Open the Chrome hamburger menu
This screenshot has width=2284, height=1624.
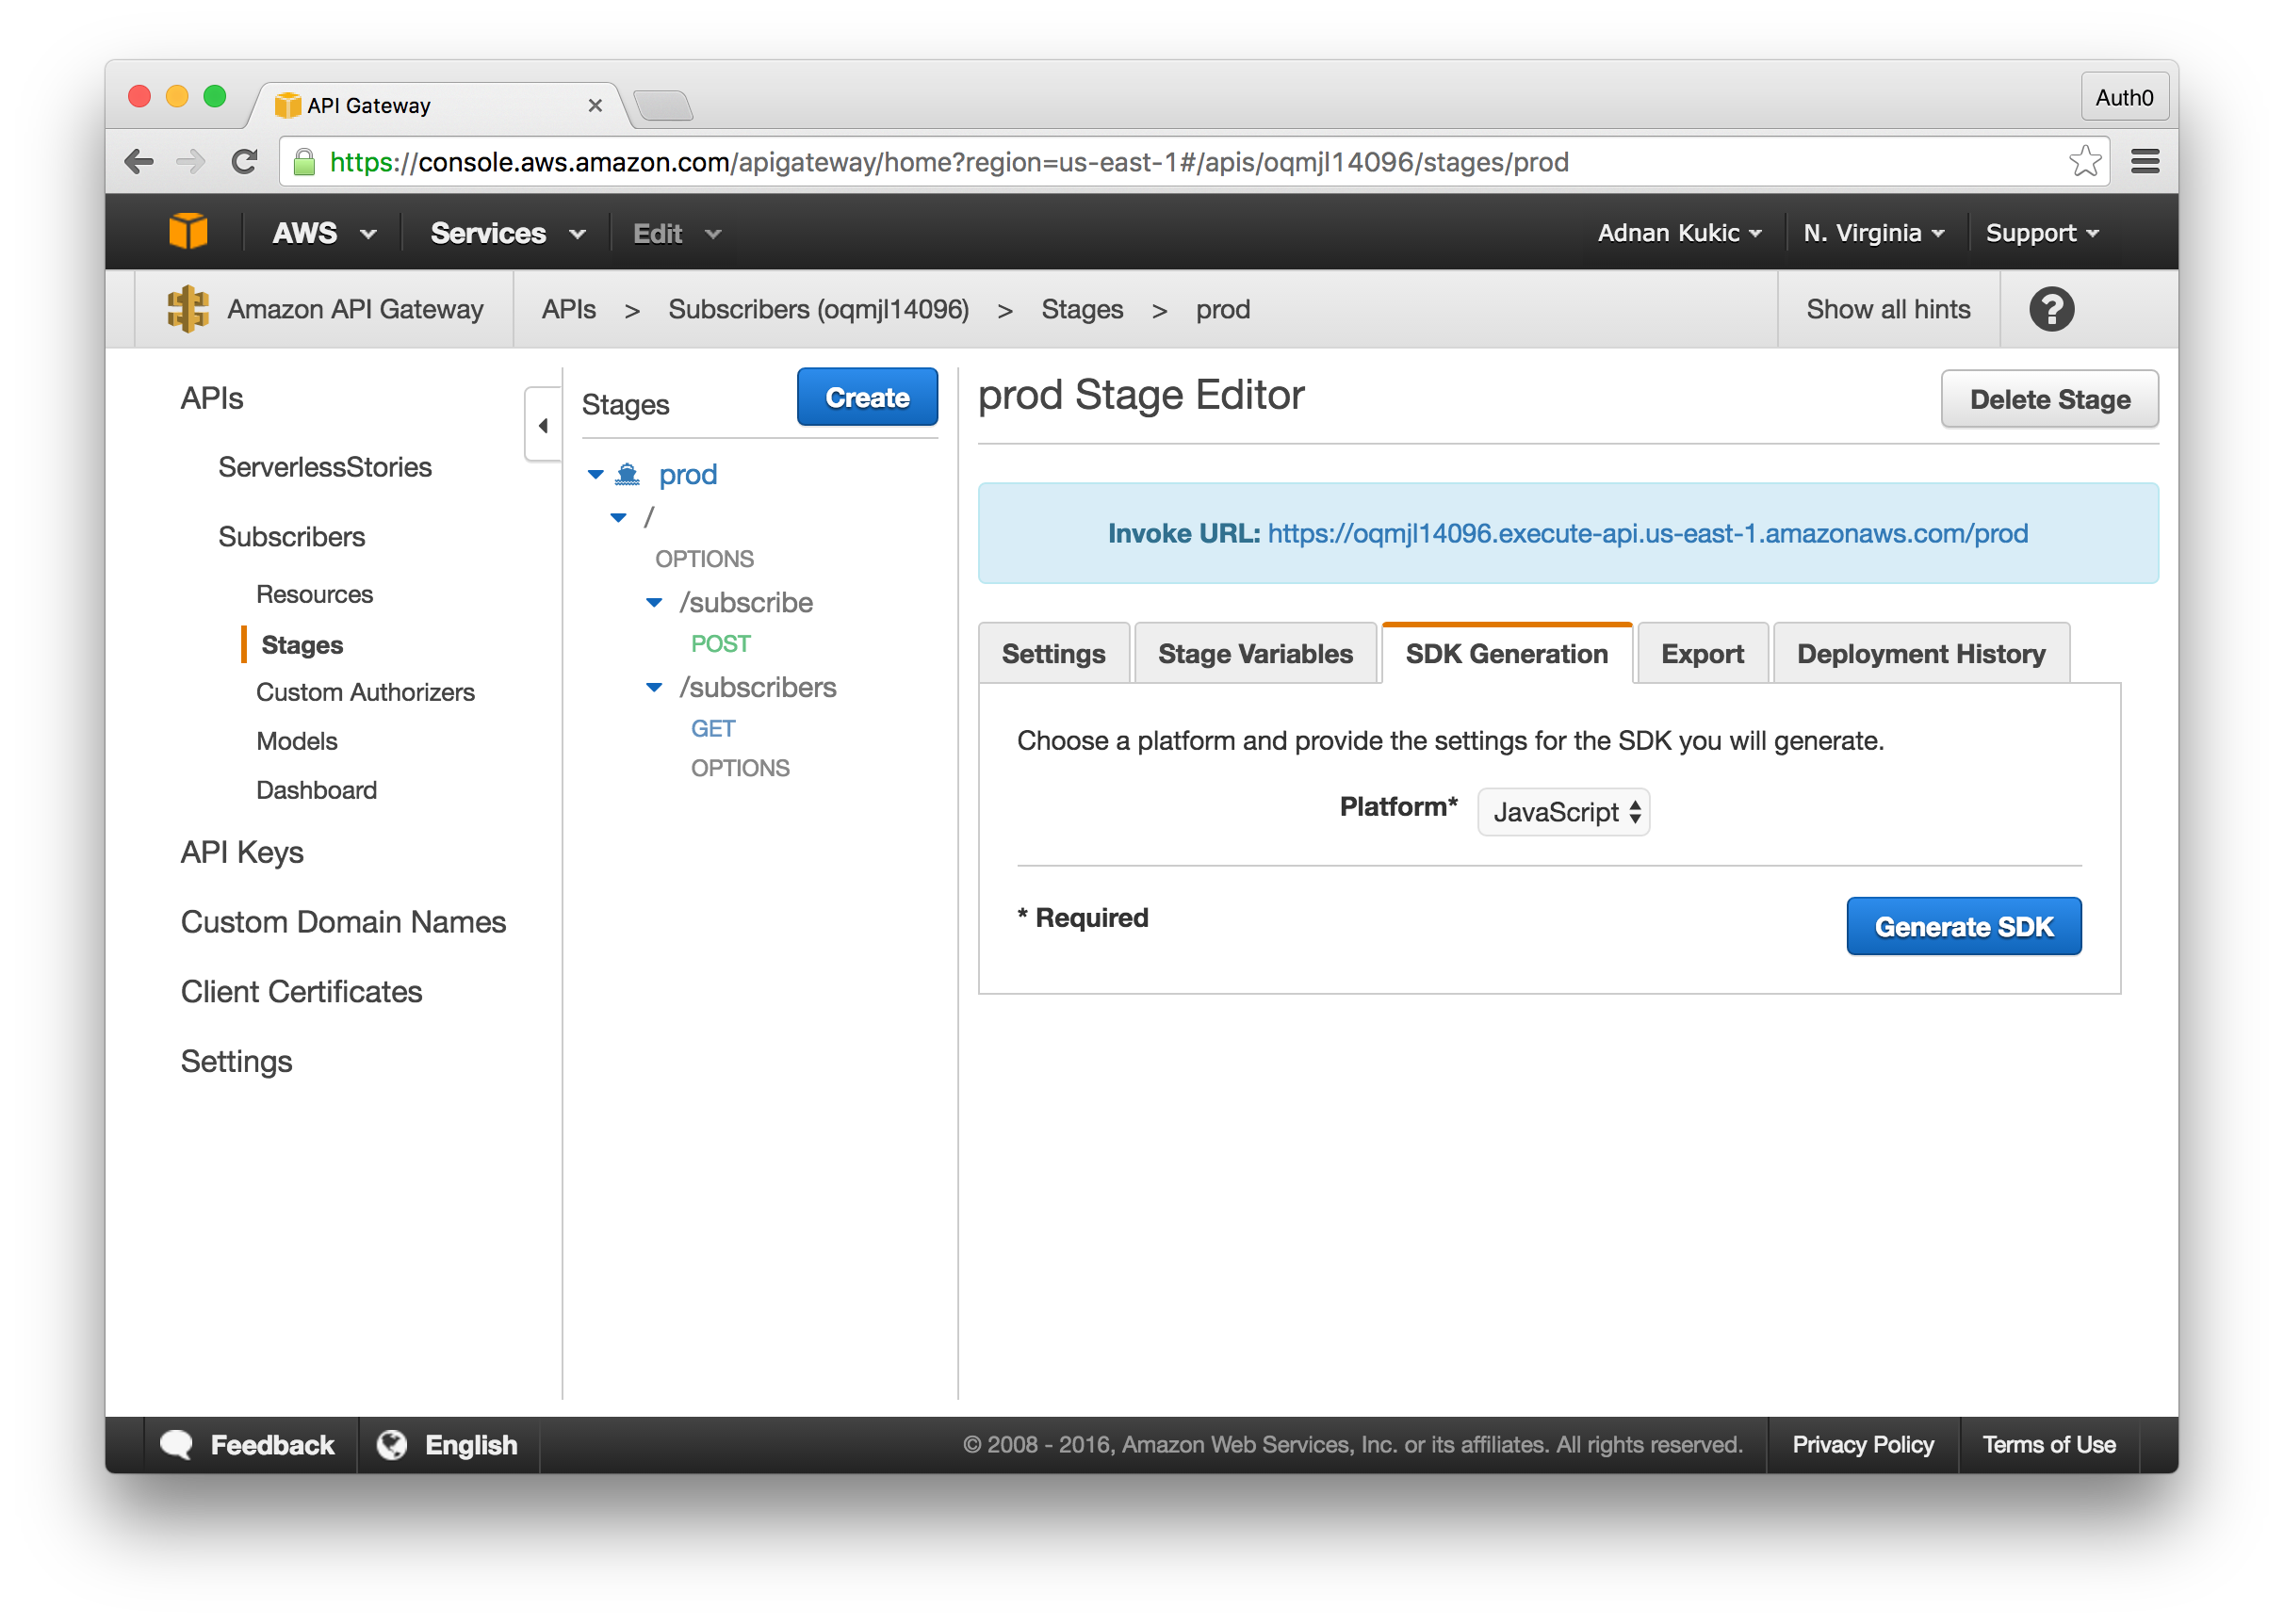2145,162
